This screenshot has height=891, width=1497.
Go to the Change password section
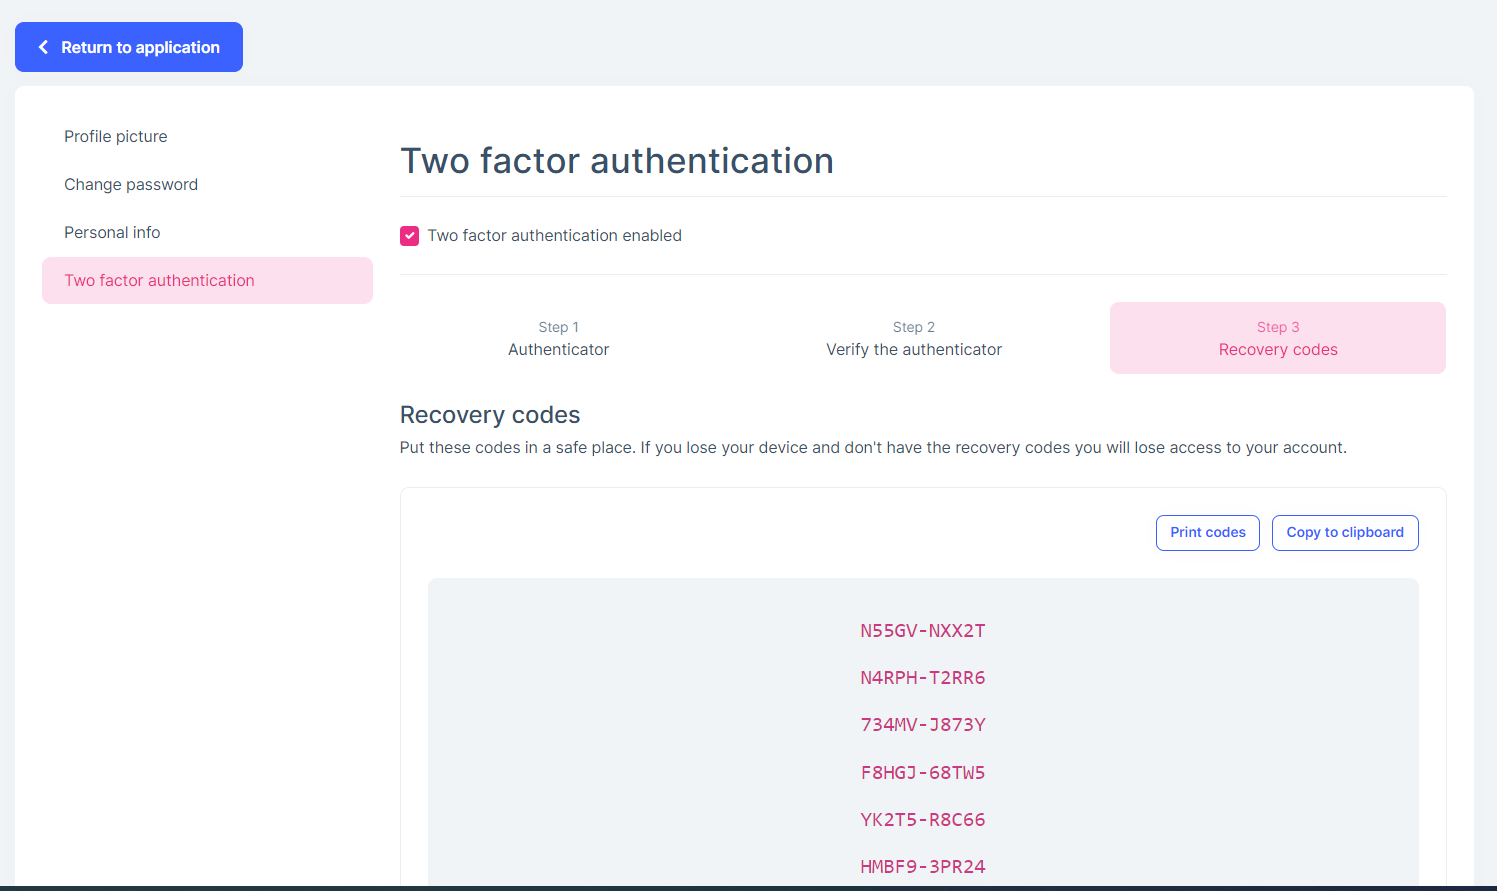point(131,185)
